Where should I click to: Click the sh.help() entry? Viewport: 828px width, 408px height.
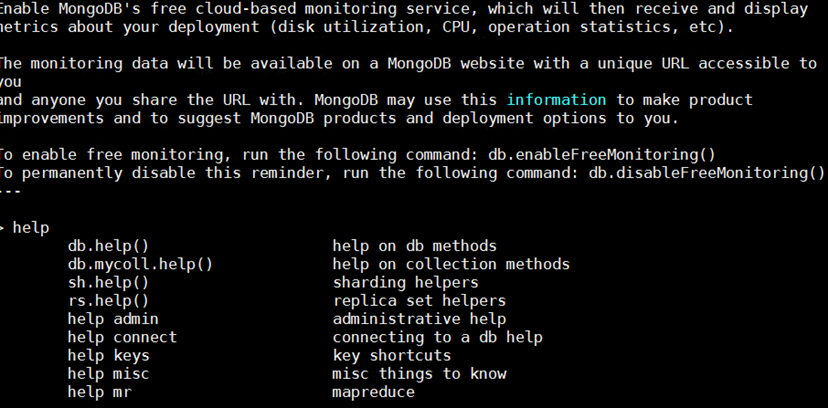pyautogui.click(x=108, y=282)
